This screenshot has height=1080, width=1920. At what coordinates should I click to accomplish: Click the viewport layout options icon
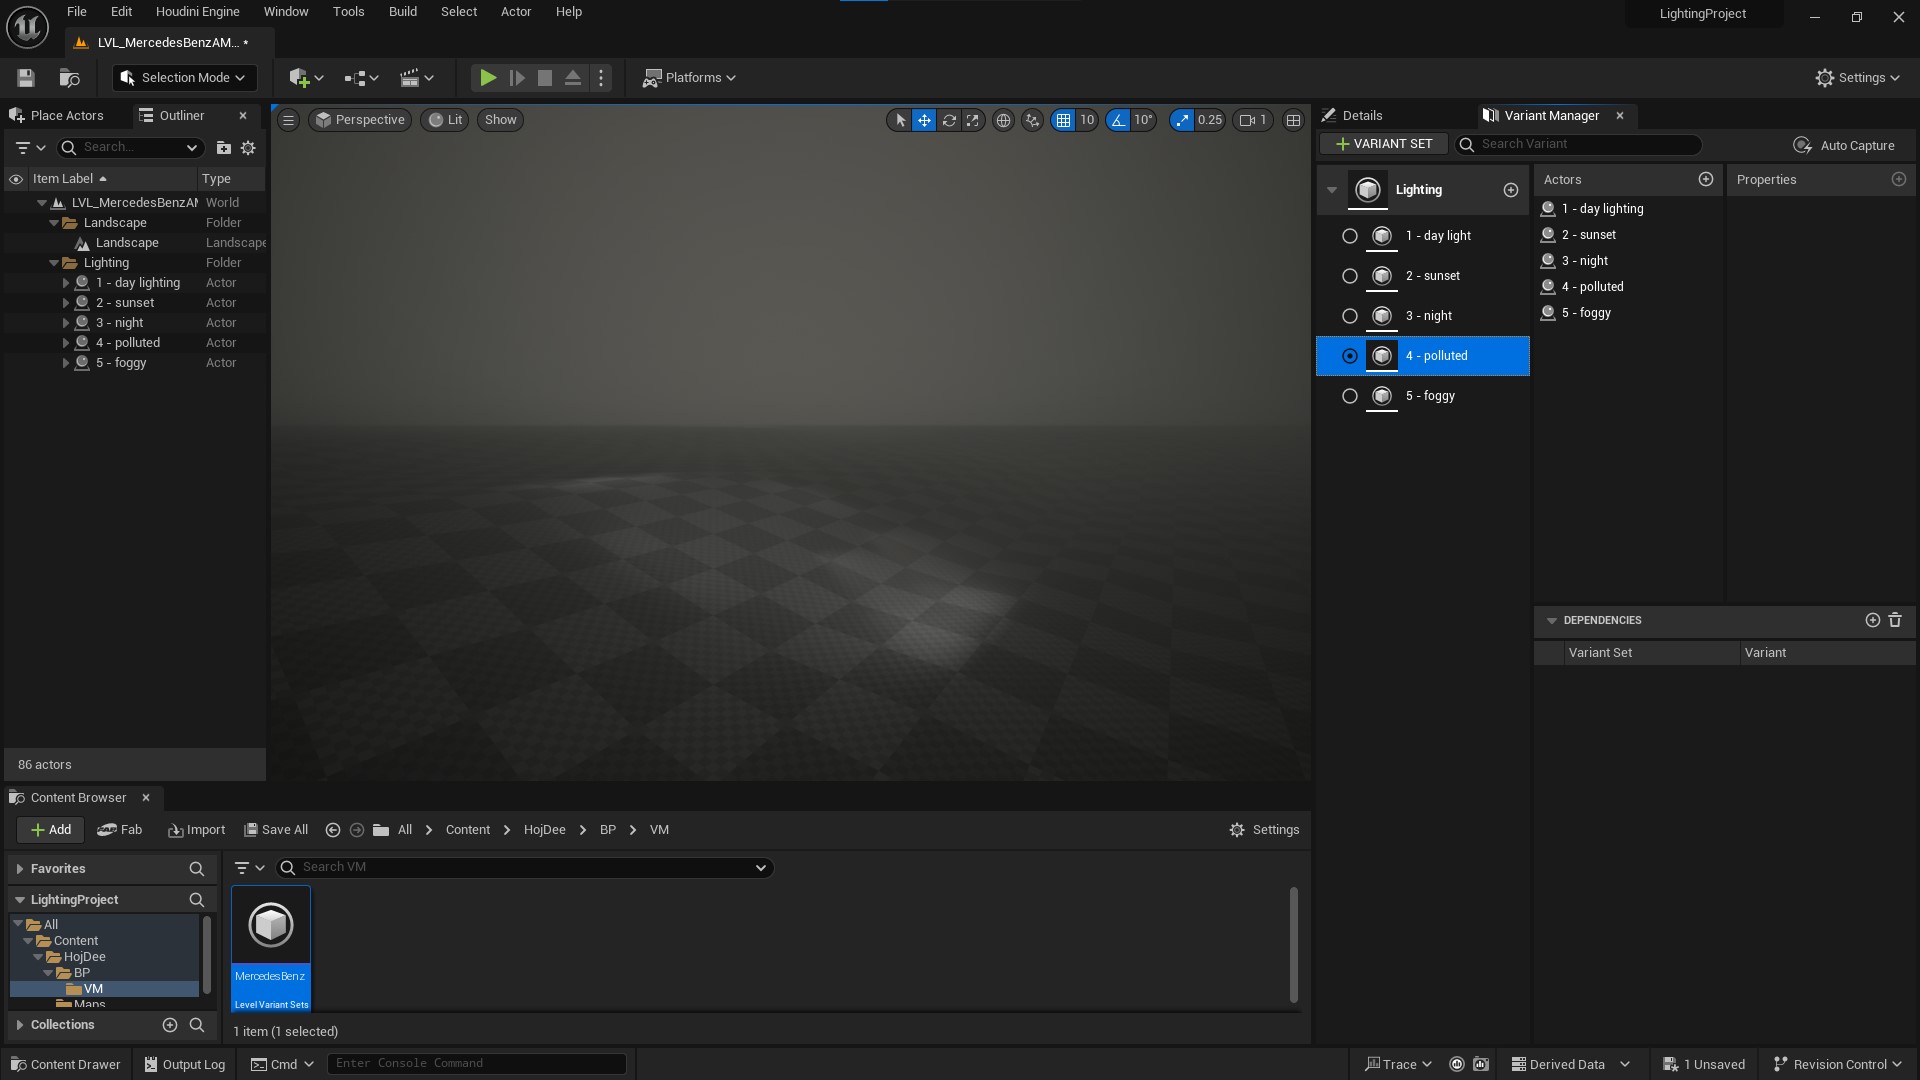[1293, 120]
